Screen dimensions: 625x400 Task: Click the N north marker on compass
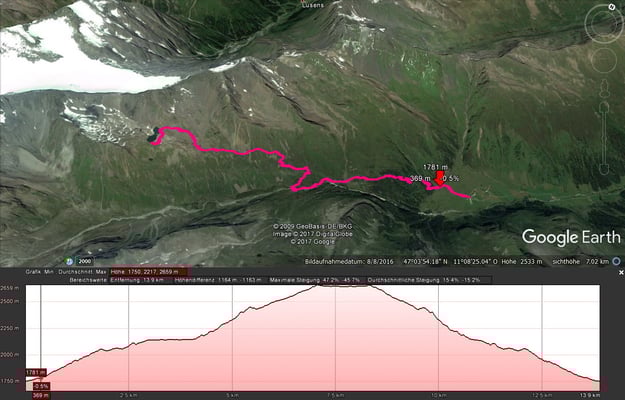pos(611,7)
